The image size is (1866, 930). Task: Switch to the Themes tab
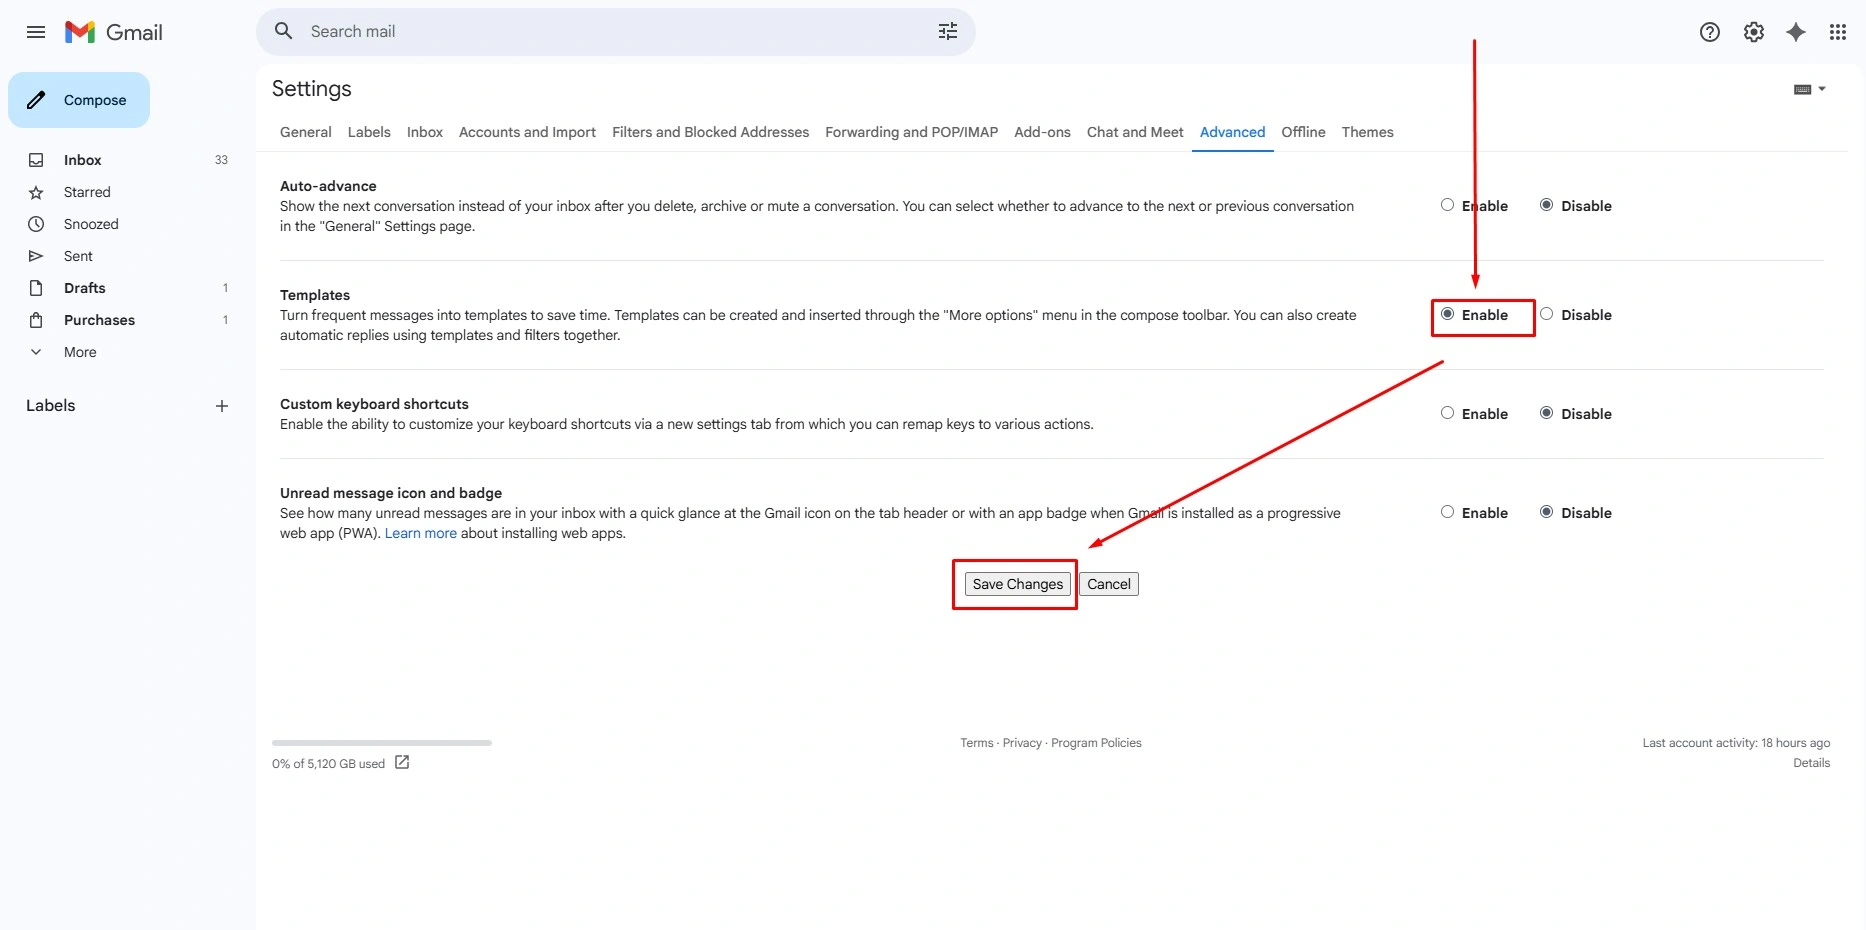tap(1367, 132)
